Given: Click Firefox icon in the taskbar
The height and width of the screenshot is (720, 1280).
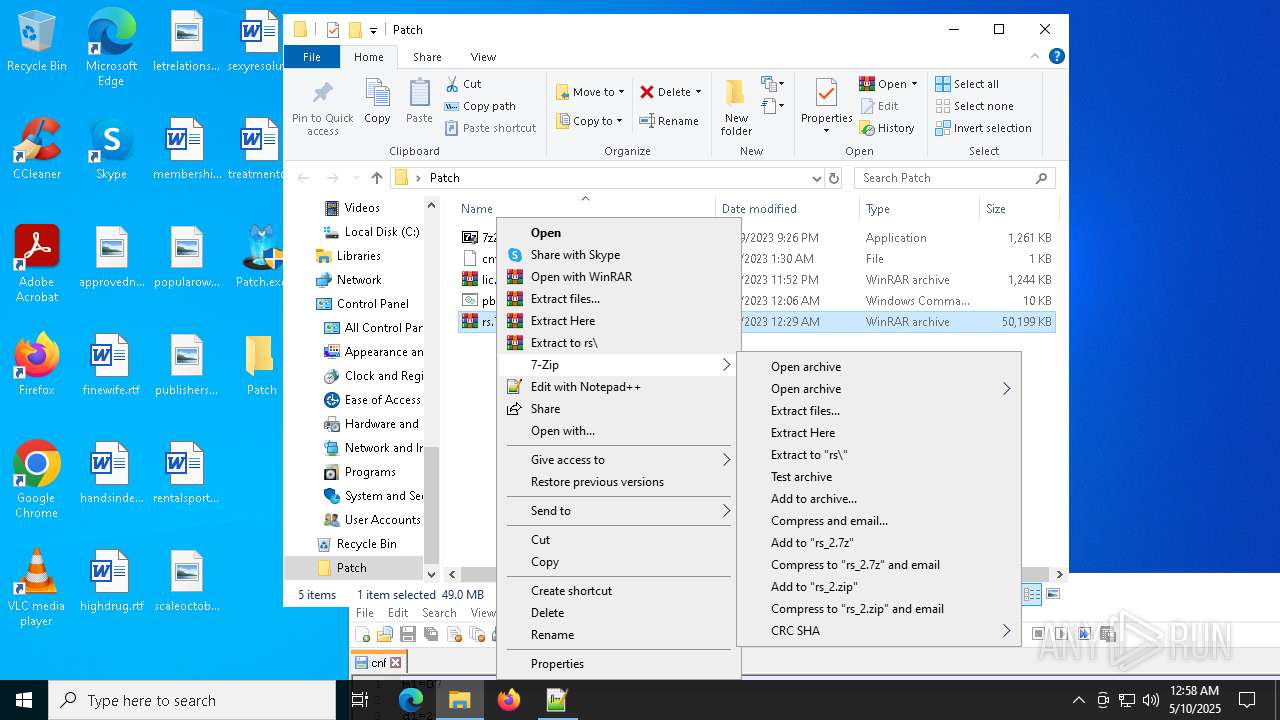Looking at the screenshot, I should tap(509, 700).
